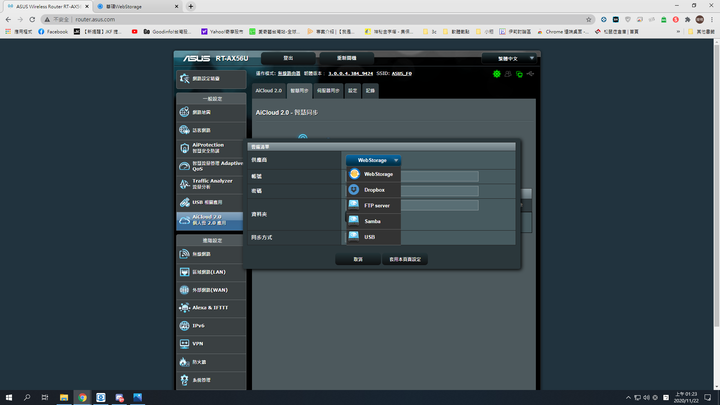Switch to the AiCloud 2.0 tab
Image resolution: width=720 pixels, height=405 pixels.
point(269,91)
